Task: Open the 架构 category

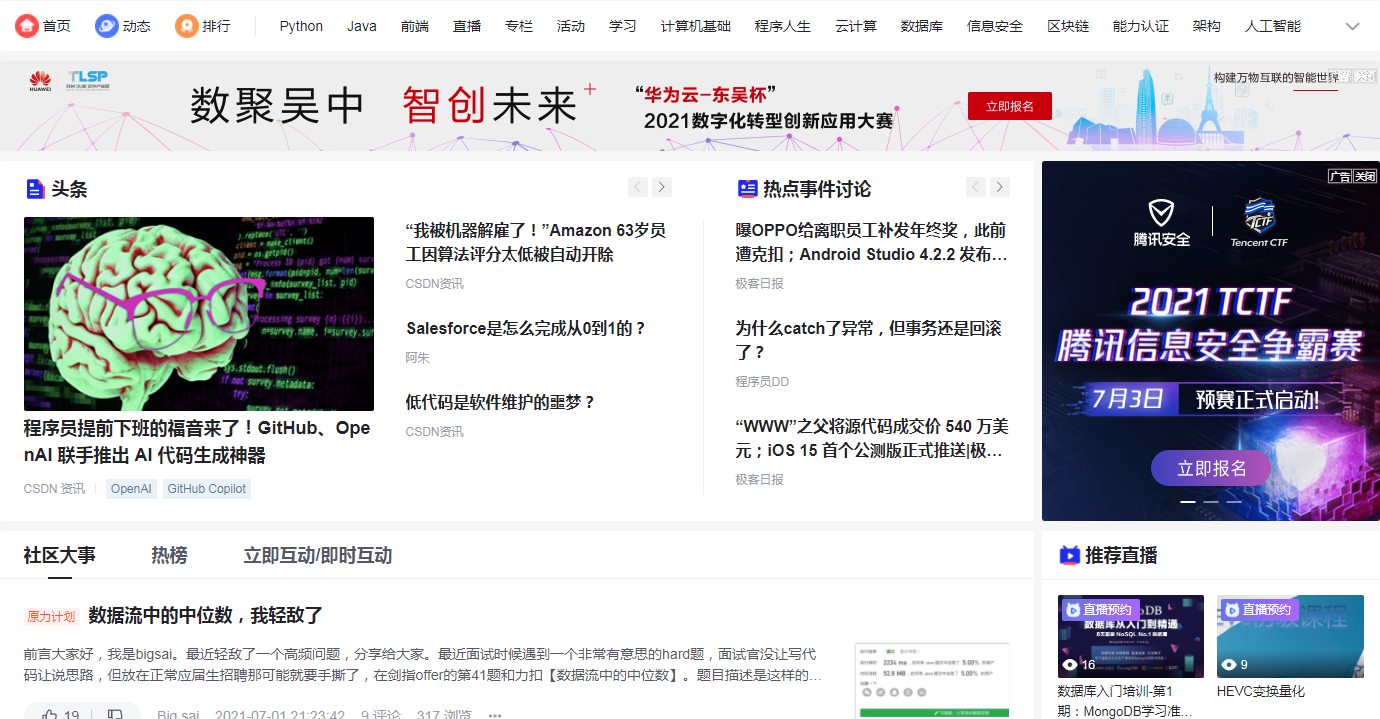Action: pos(1207,26)
